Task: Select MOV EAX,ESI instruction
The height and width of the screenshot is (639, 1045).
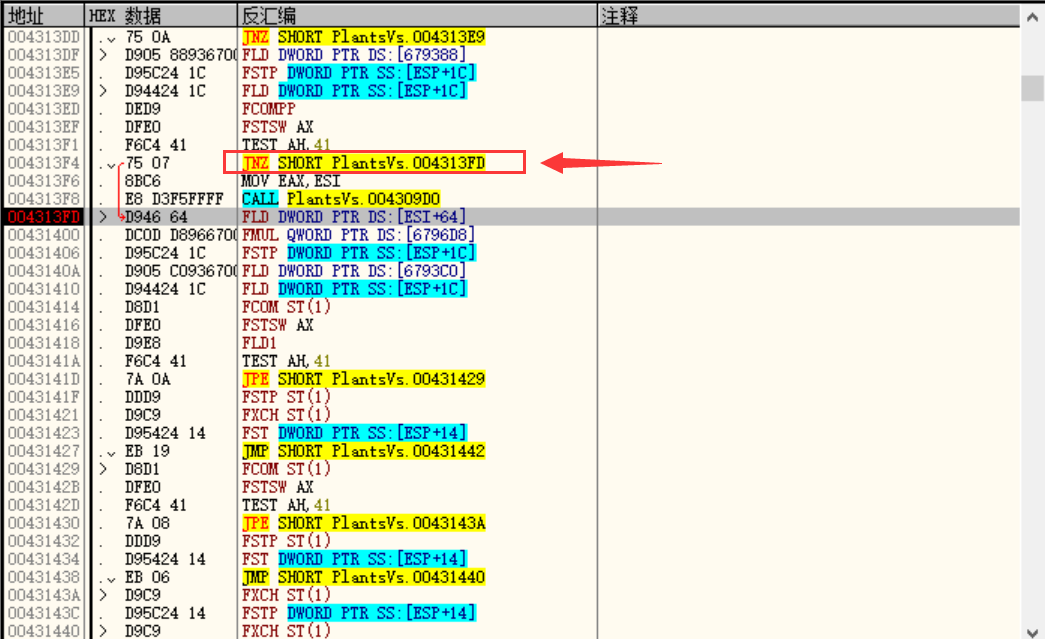Action: (291, 181)
